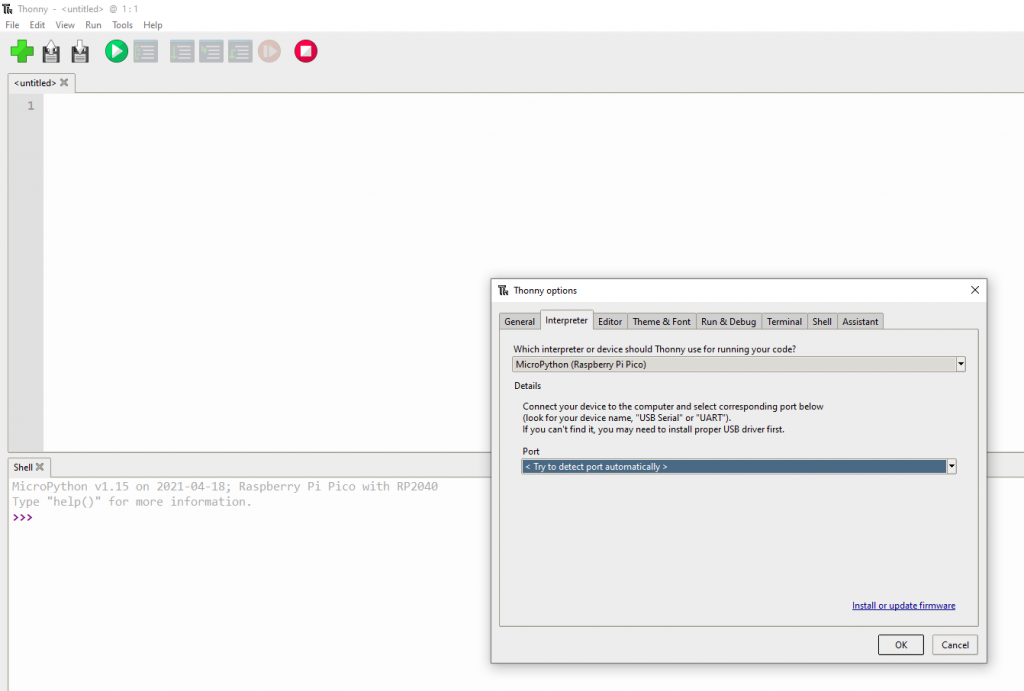The height and width of the screenshot is (691, 1024).
Task: Open the Tools menu
Action: pos(122,25)
